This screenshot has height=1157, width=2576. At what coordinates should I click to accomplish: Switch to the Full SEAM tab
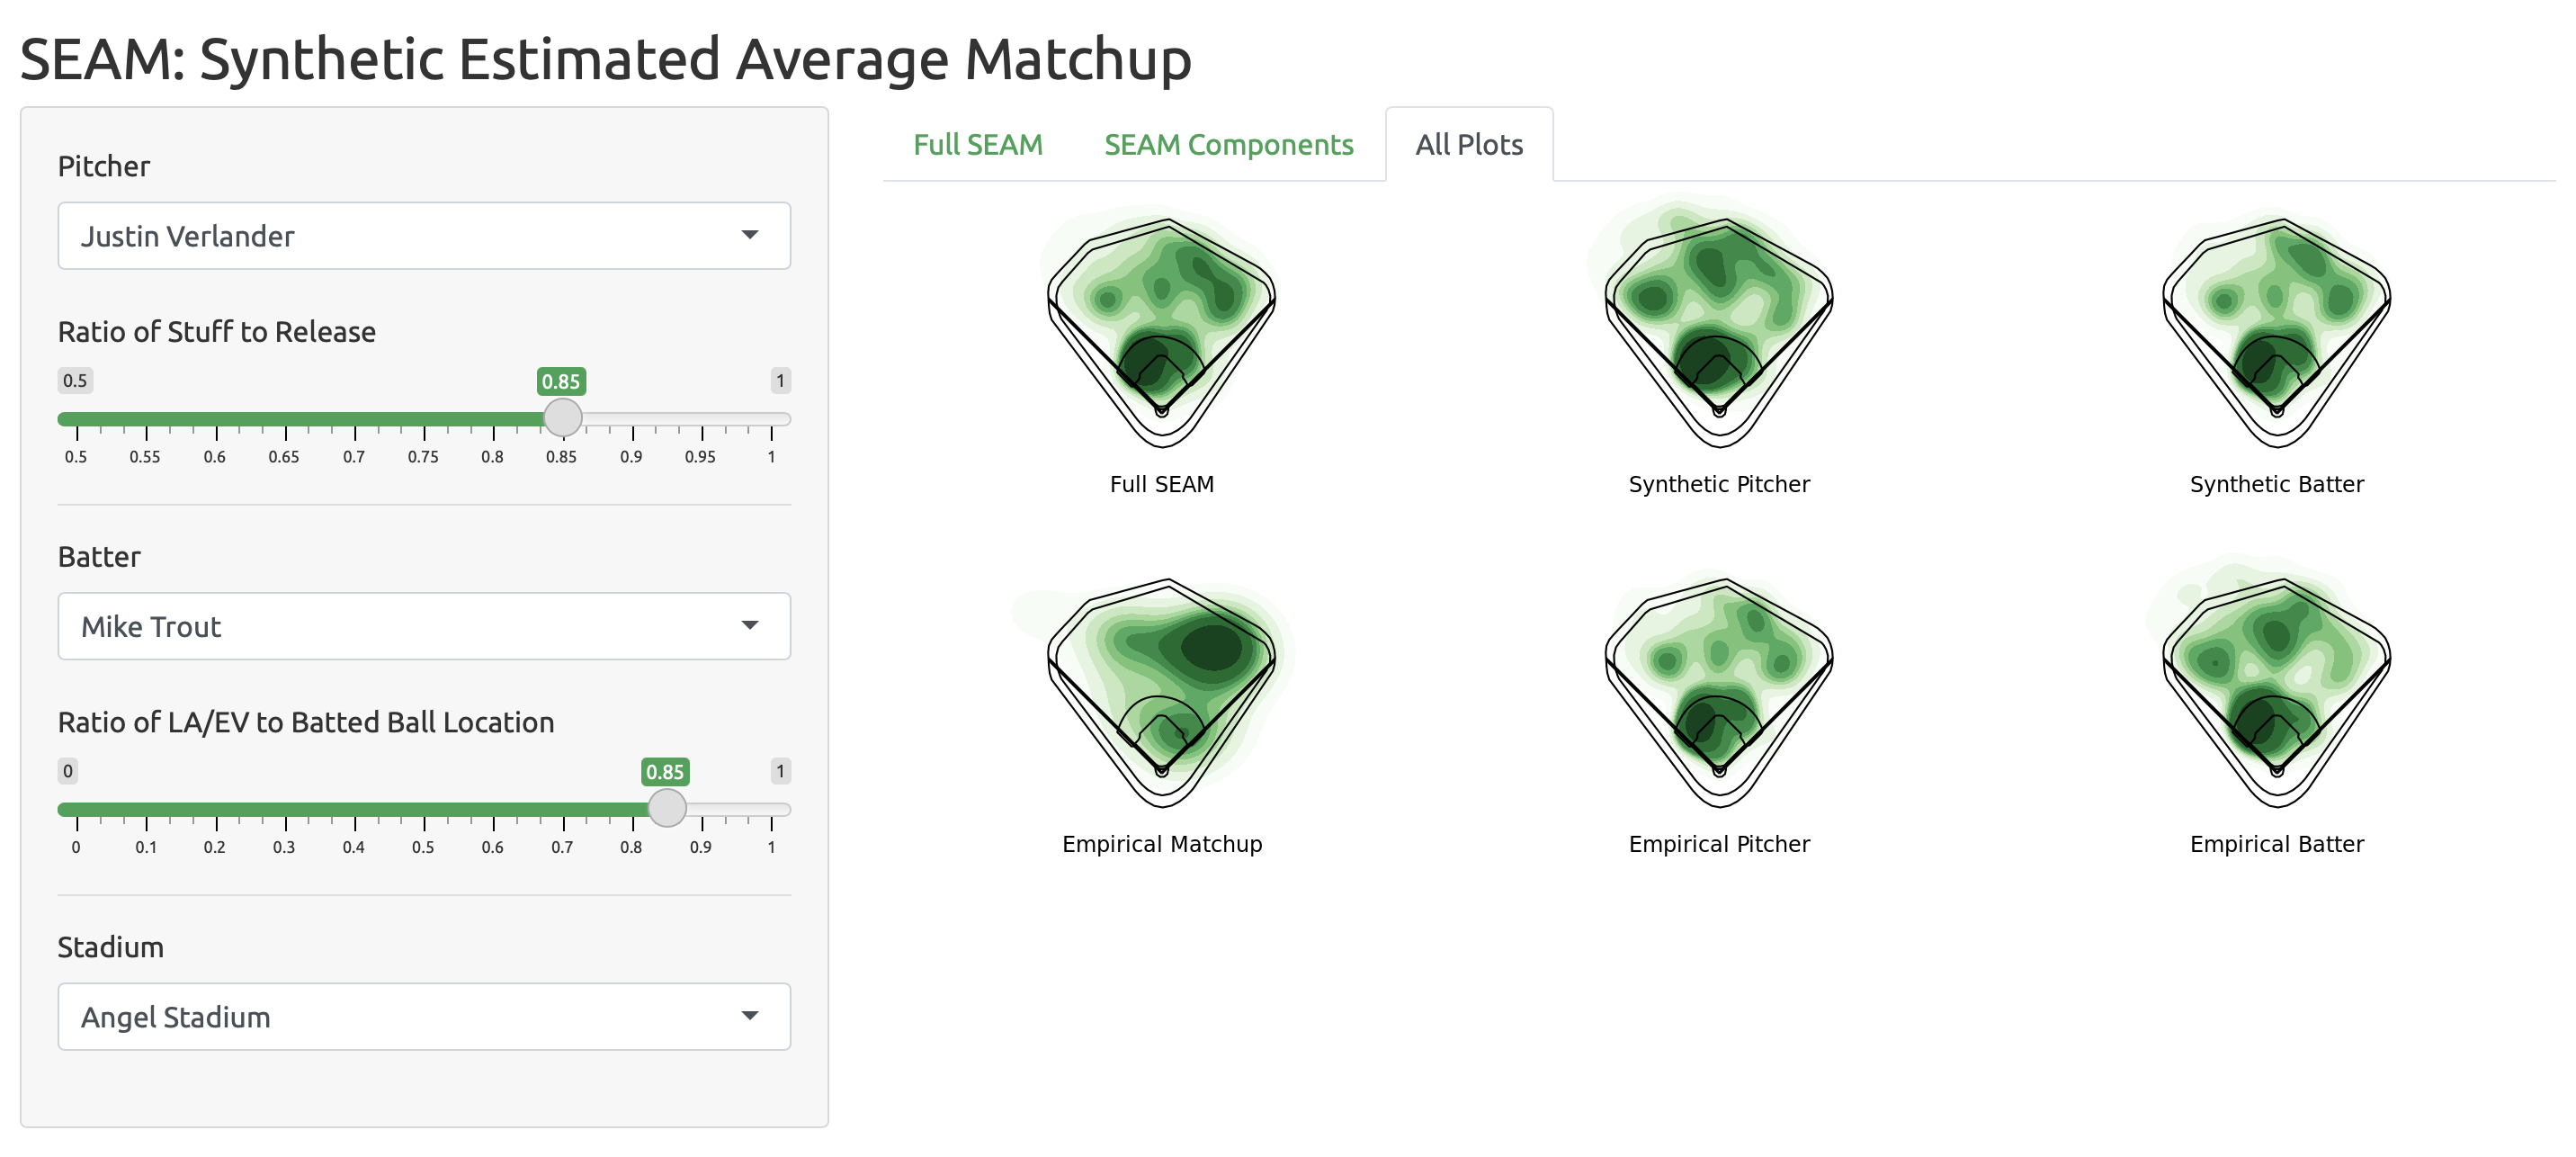pyautogui.click(x=977, y=145)
